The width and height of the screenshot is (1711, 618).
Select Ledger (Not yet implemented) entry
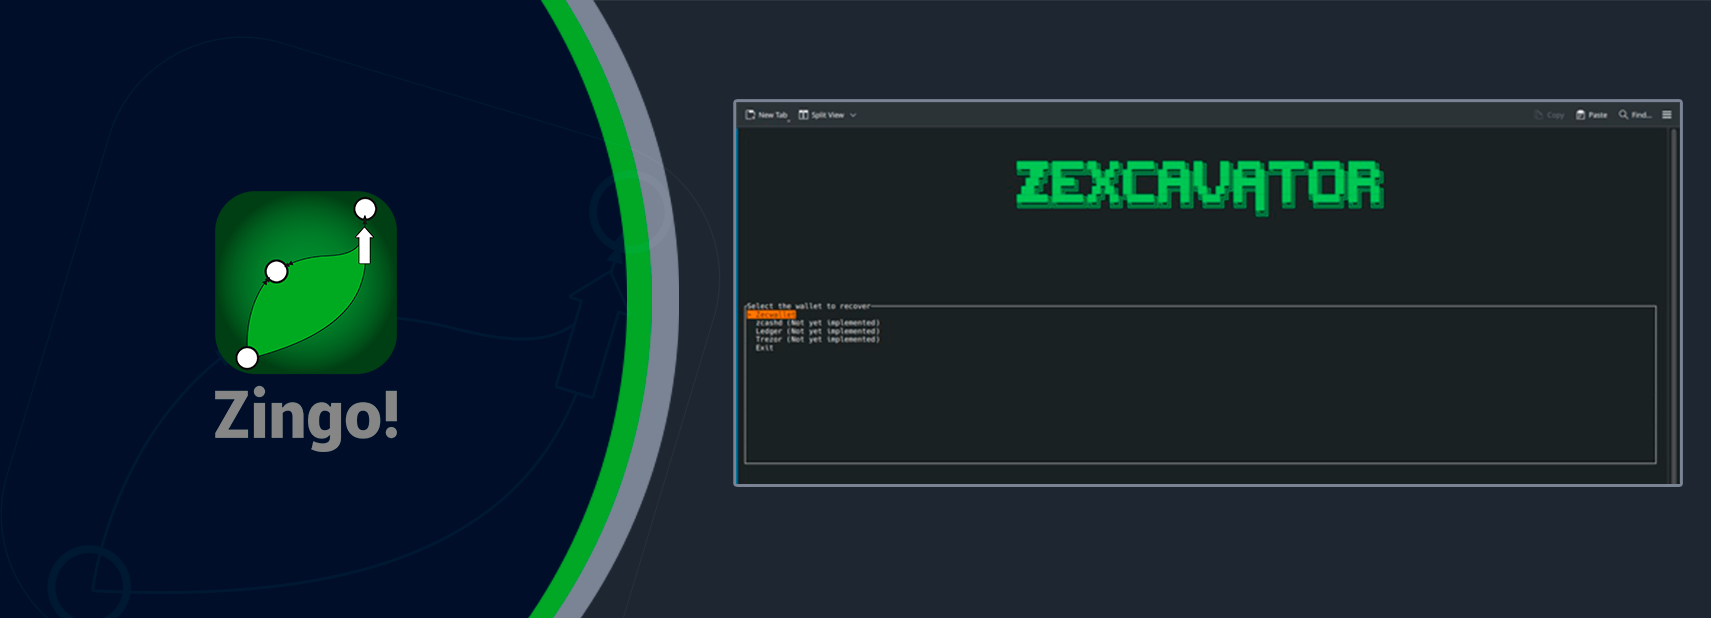pyautogui.click(x=817, y=331)
